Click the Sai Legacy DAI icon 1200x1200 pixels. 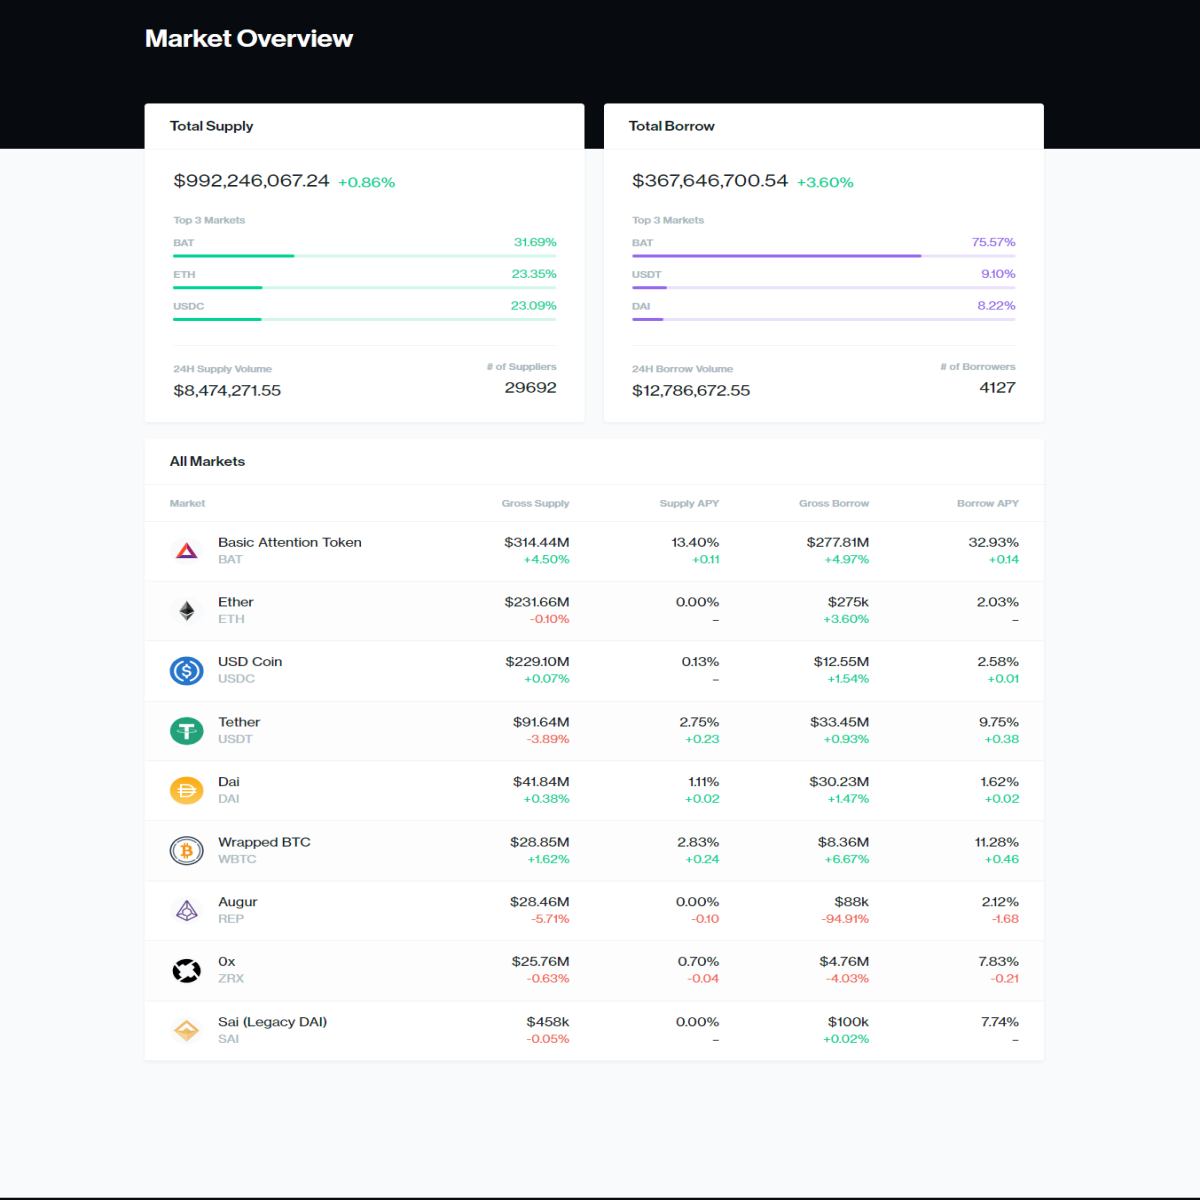[x=187, y=1030]
